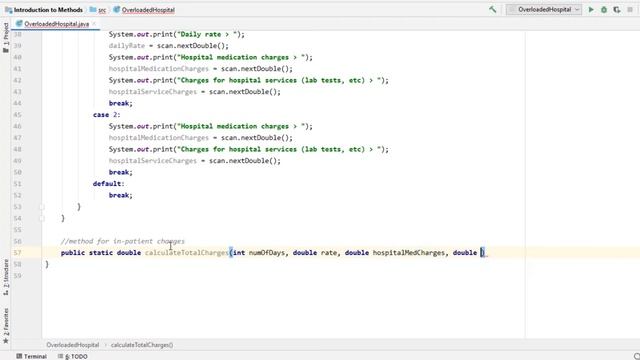This screenshot has width=640, height=360.
Task: Click 'hospitalMedCharges' parameter on line 57
Action: point(409,253)
